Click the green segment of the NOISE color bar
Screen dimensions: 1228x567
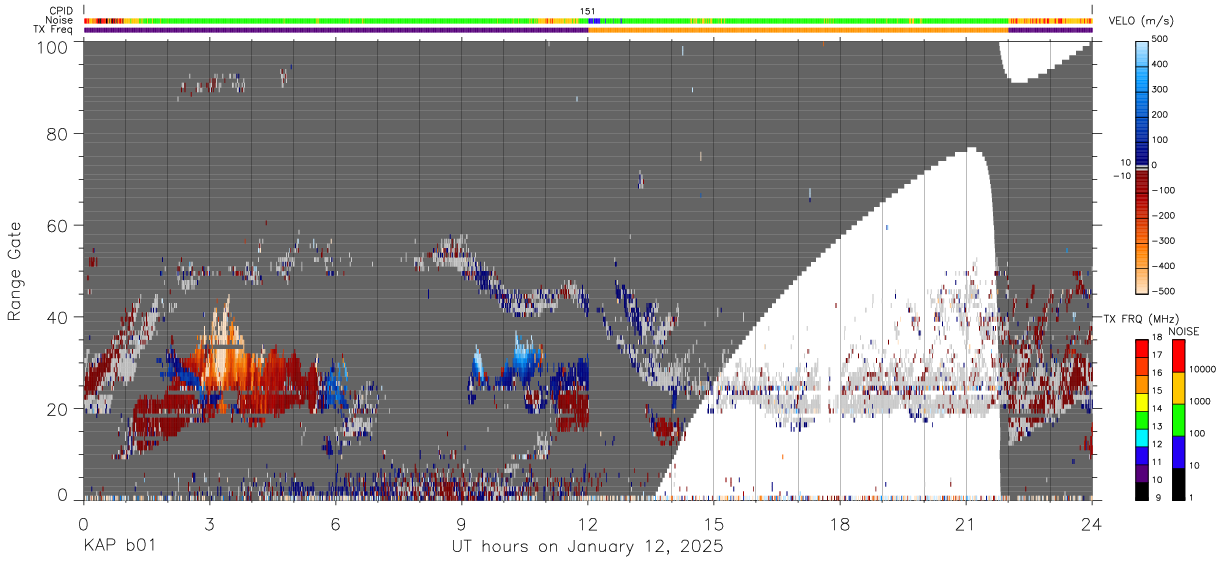pyautogui.click(x=1179, y=420)
